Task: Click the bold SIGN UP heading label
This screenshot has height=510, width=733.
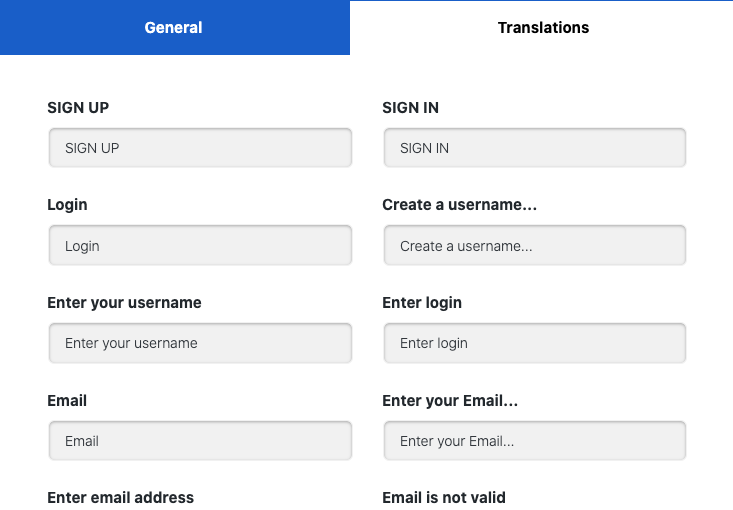Action: [x=78, y=108]
